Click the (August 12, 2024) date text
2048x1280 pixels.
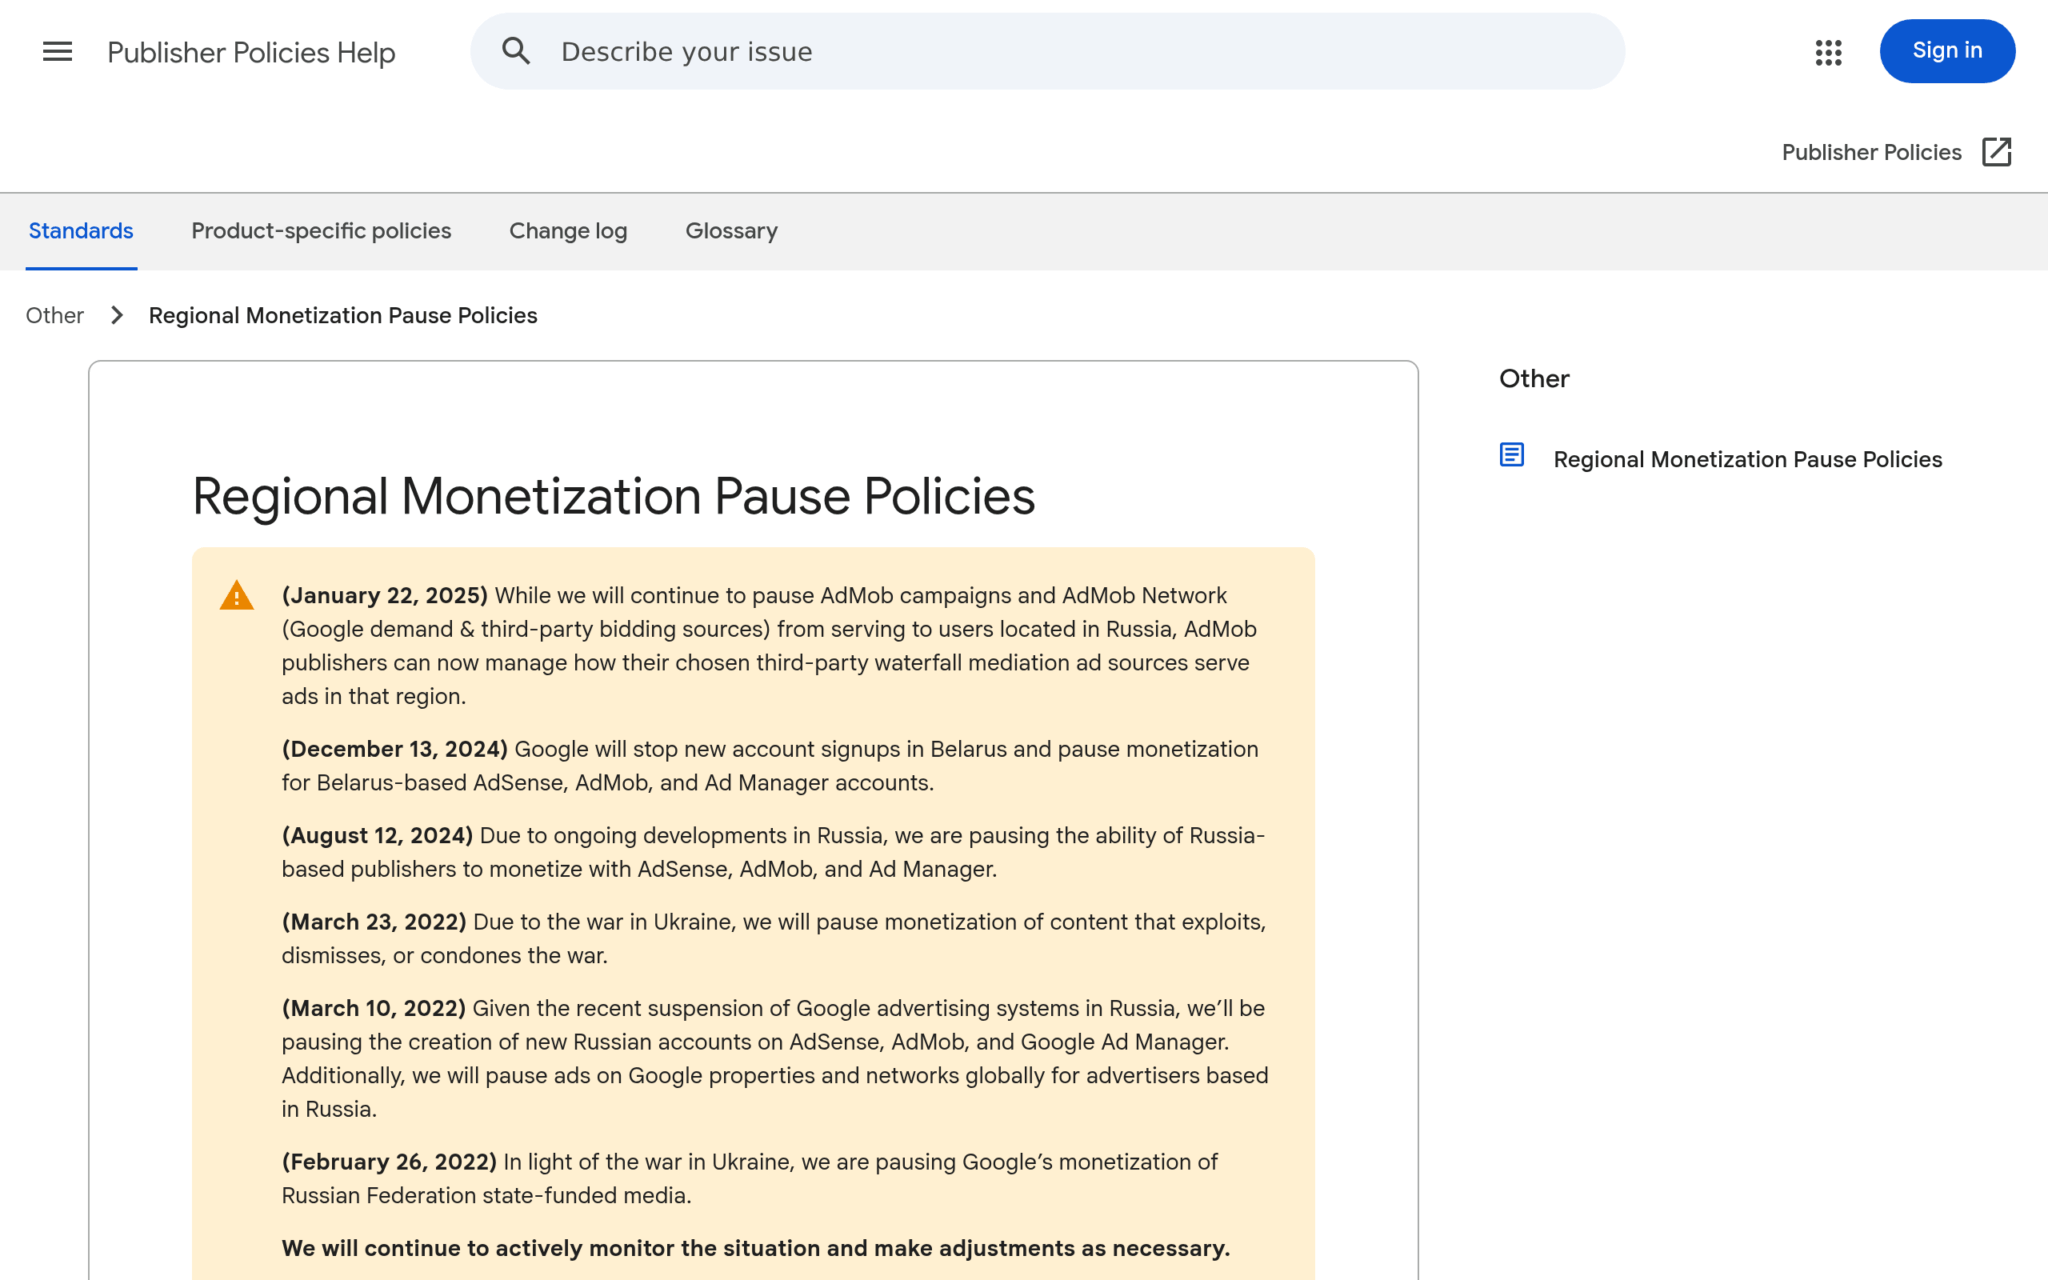[x=377, y=836]
